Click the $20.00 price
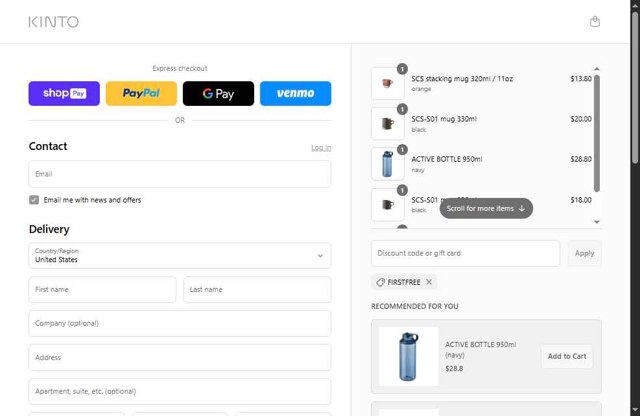This screenshot has height=416, width=640. [x=581, y=119]
